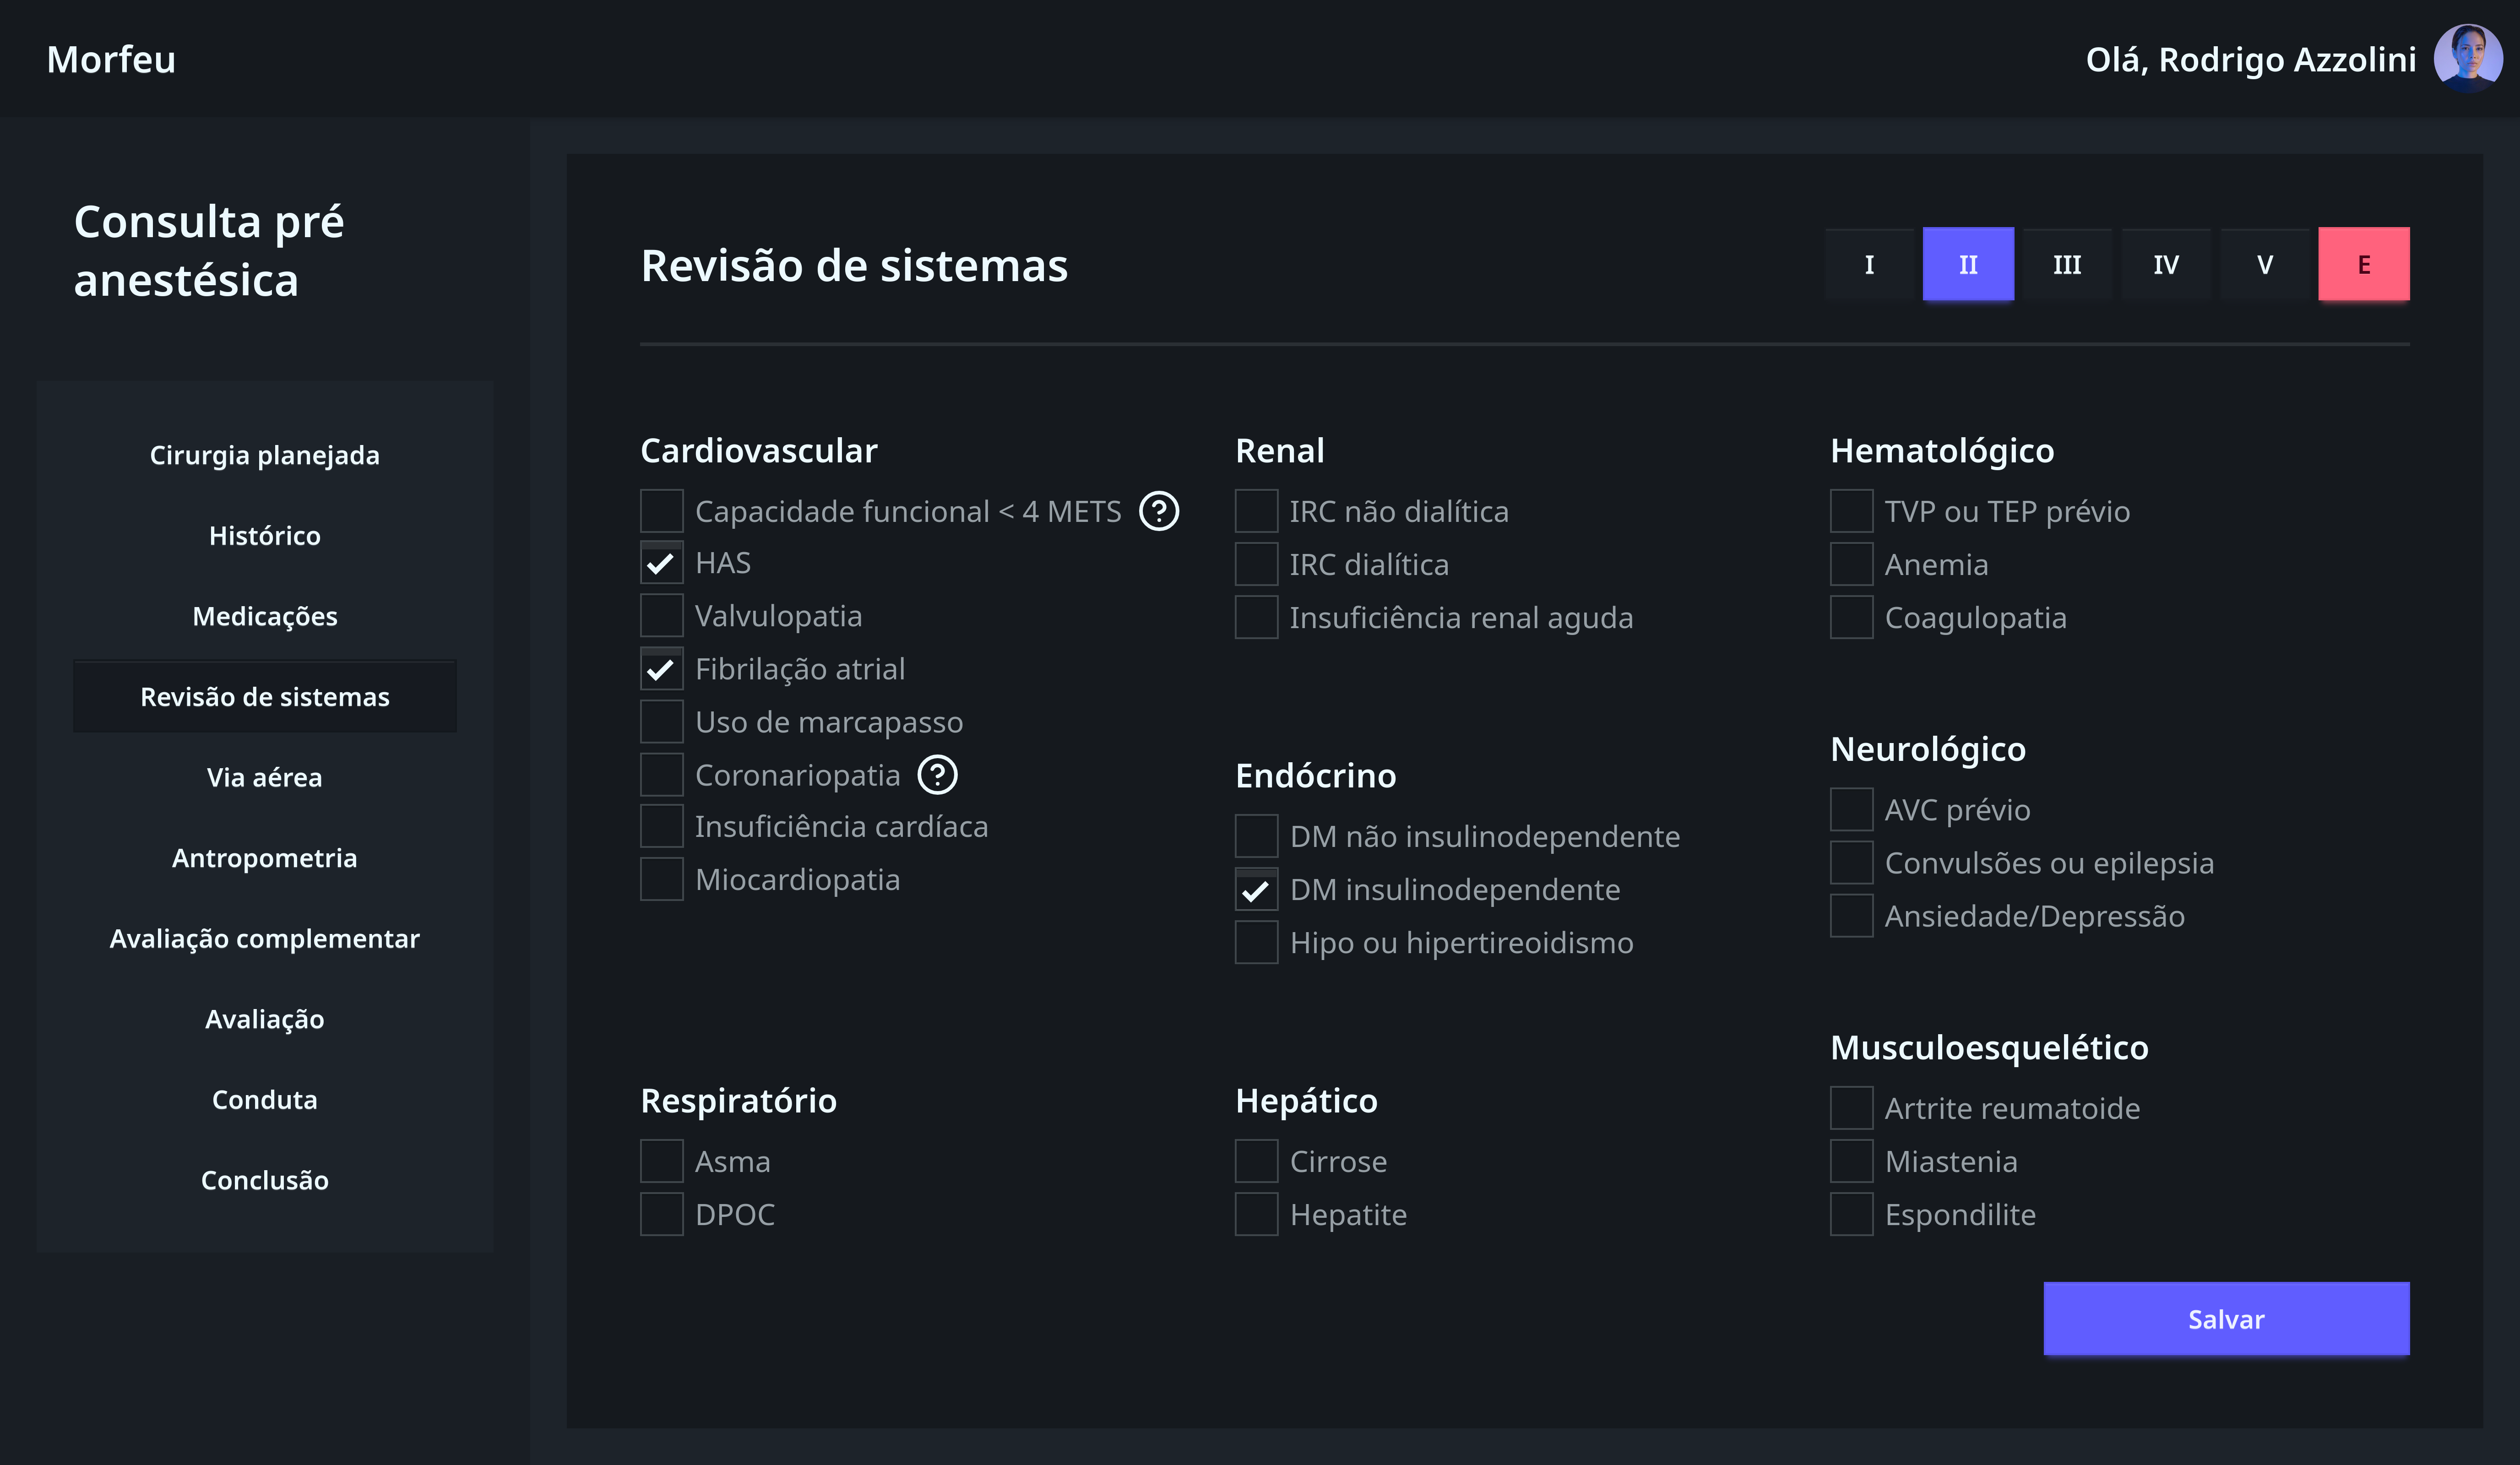Open help tooltip next to Coronariopatia
This screenshot has width=2520, height=1465.
[x=938, y=774]
